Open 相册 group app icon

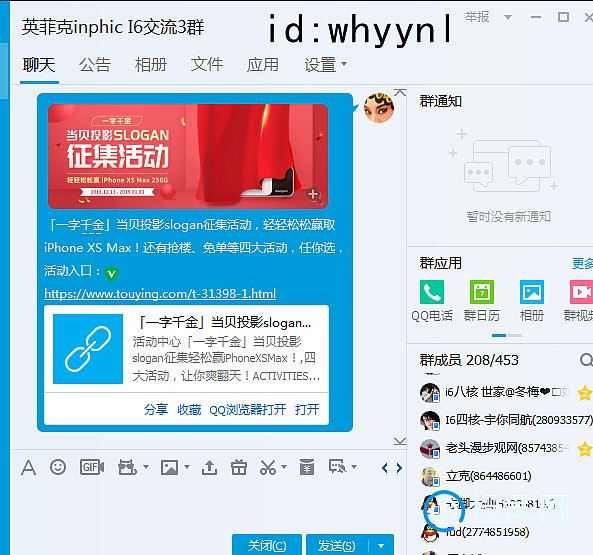click(x=532, y=292)
